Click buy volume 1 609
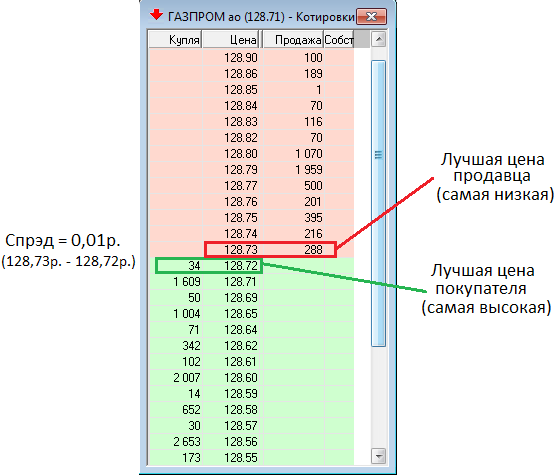Image resolution: width=556 pixels, height=475 pixels. (176, 282)
